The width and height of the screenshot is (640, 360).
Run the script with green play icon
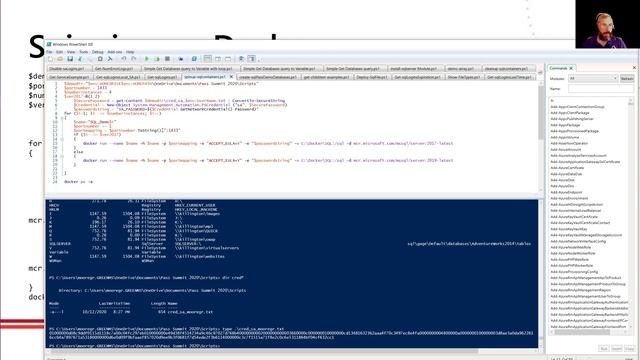click(x=147, y=59)
